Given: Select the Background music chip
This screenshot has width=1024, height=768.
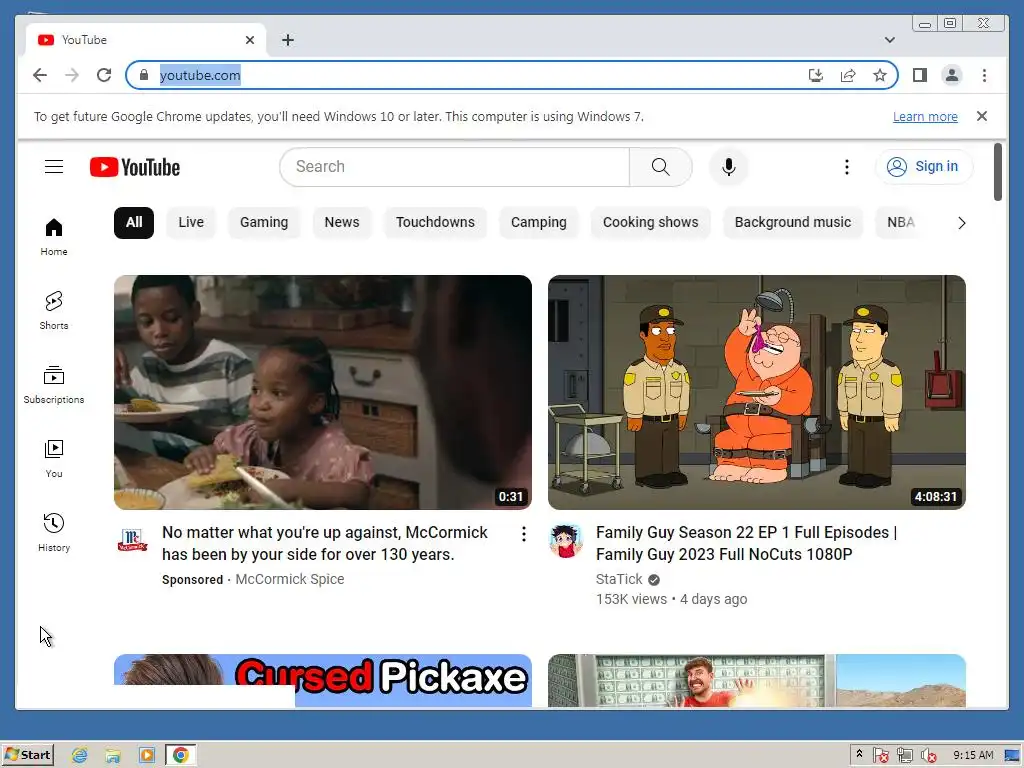Looking at the screenshot, I should (x=793, y=223).
